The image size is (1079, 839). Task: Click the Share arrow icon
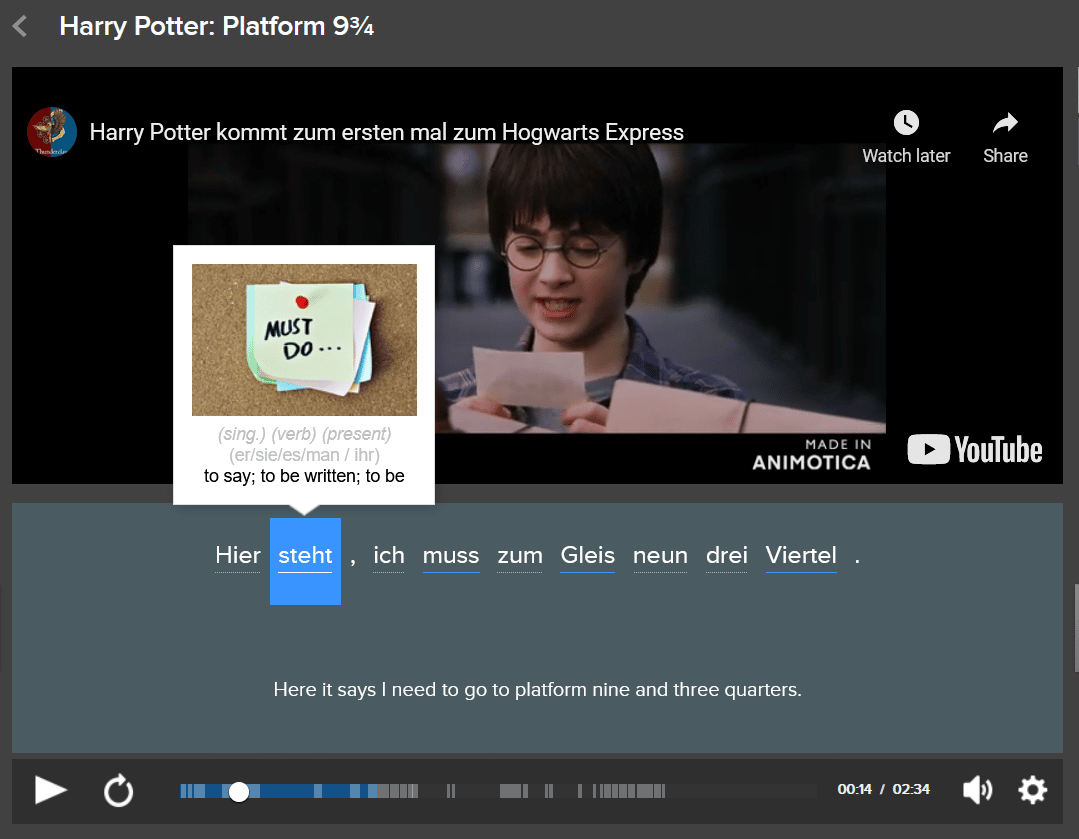pyautogui.click(x=1004, y=123)
